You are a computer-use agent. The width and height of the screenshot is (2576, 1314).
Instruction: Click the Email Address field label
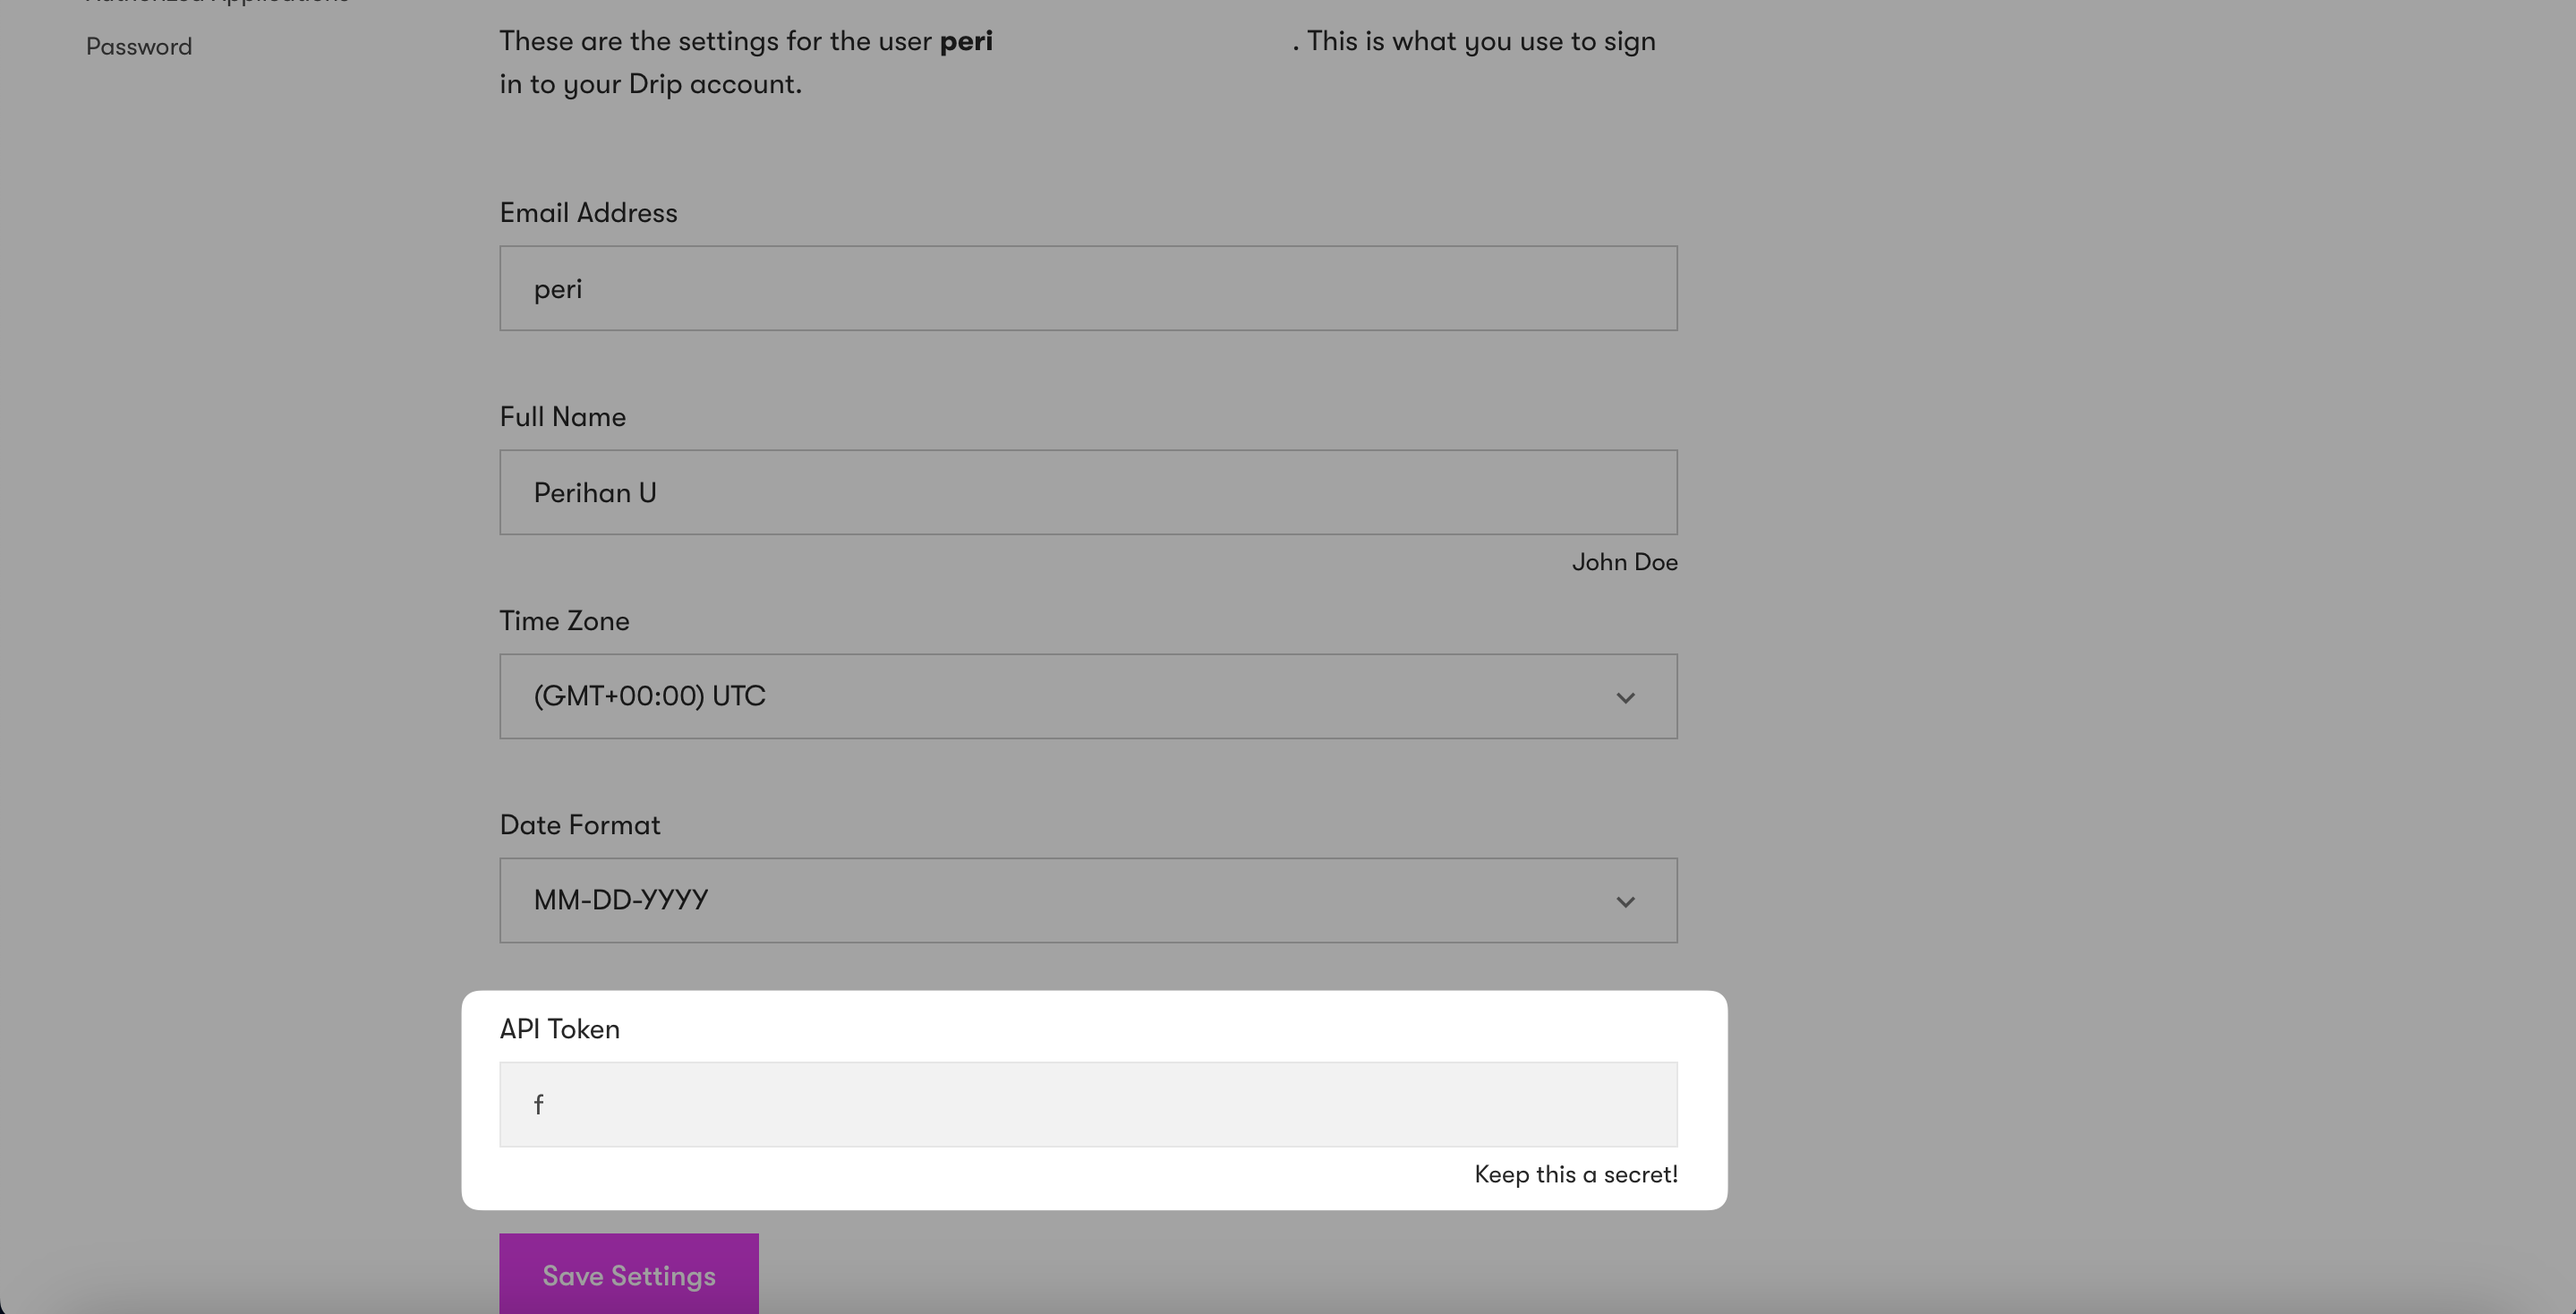click(x=588, y=212)
